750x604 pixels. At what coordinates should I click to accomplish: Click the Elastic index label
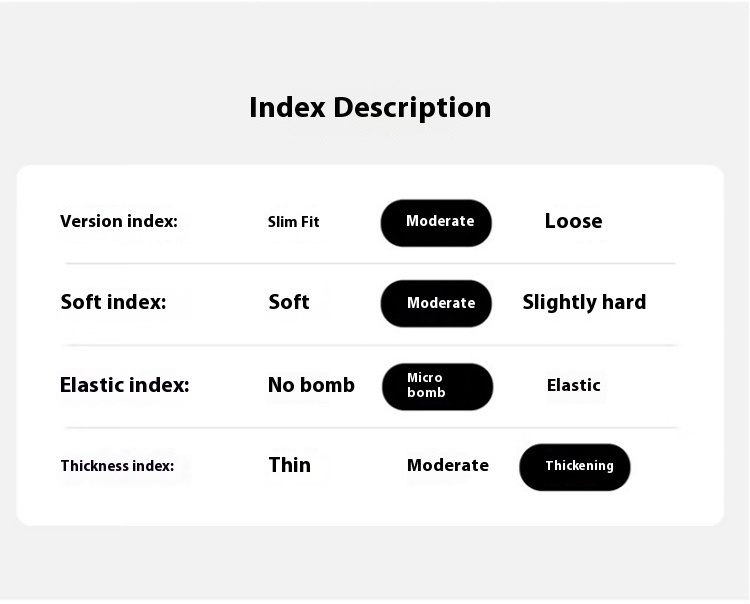pos(124,385)
